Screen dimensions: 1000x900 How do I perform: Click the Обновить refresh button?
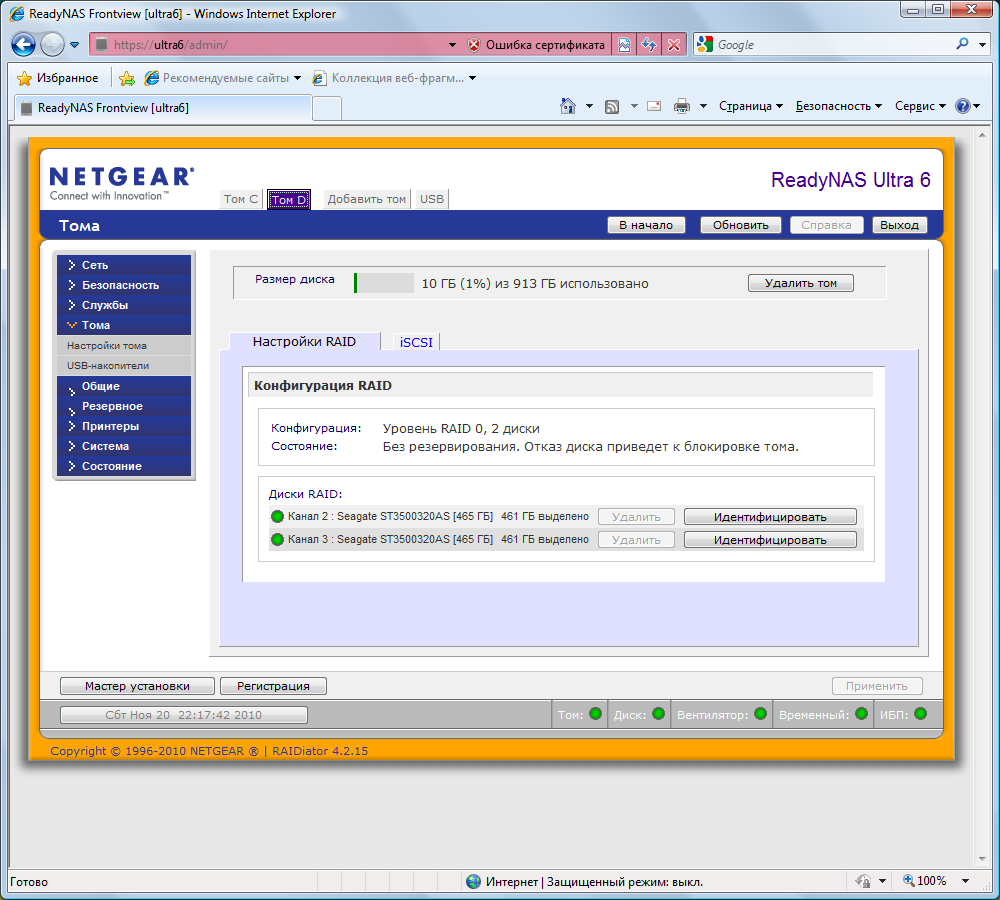pyautogui.click(x=740, y=225)
